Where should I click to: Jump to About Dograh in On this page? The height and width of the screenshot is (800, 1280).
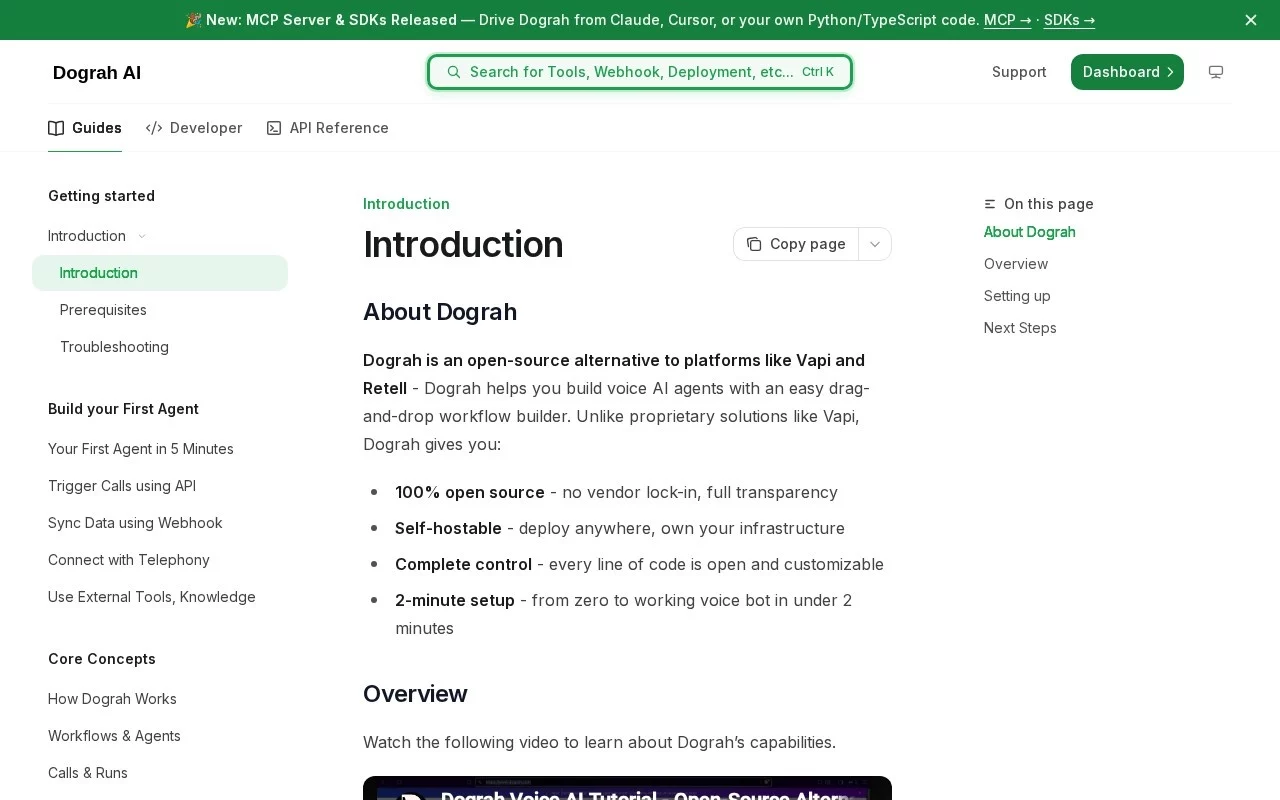coord(1030,232)
